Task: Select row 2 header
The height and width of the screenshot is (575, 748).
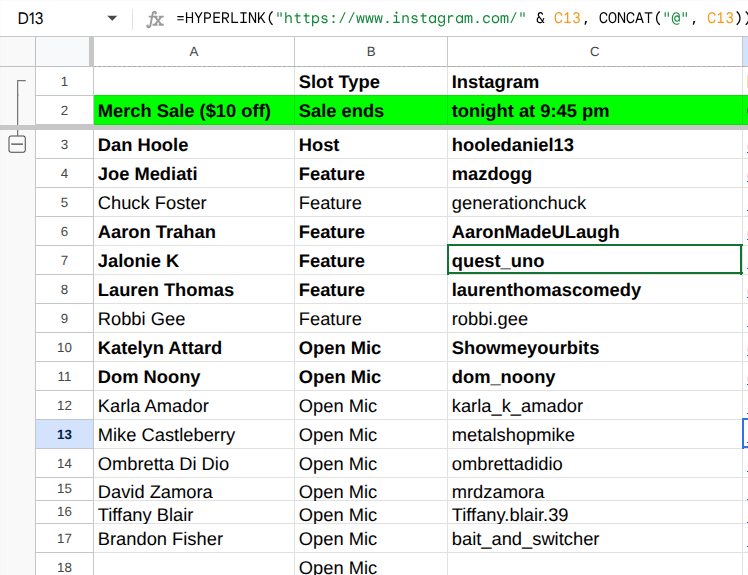Action: 65,111
